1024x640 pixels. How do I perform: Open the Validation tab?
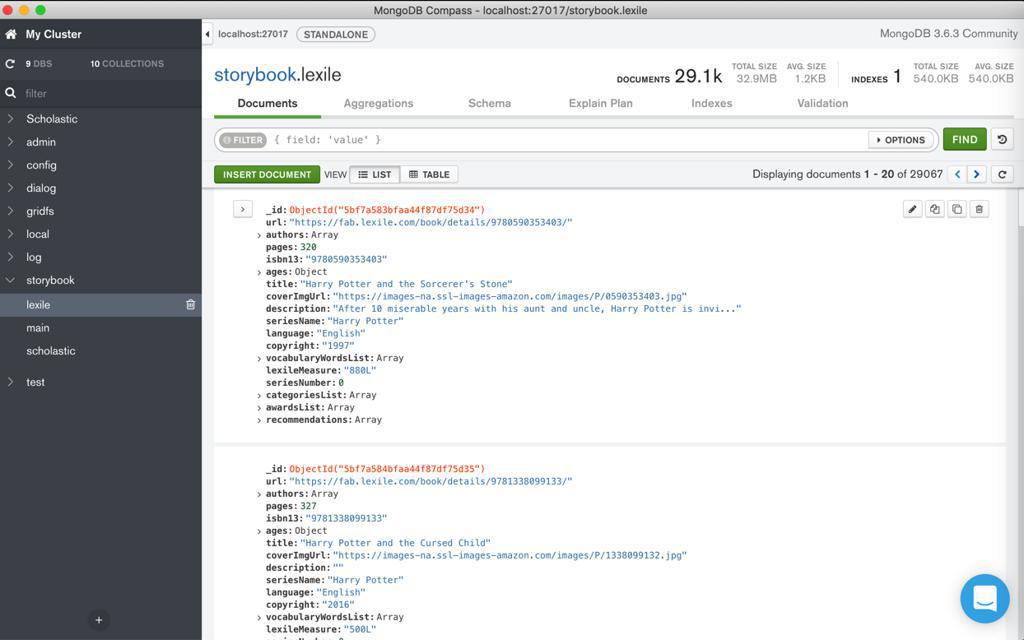pyautogui.click(x=822, y=103)
